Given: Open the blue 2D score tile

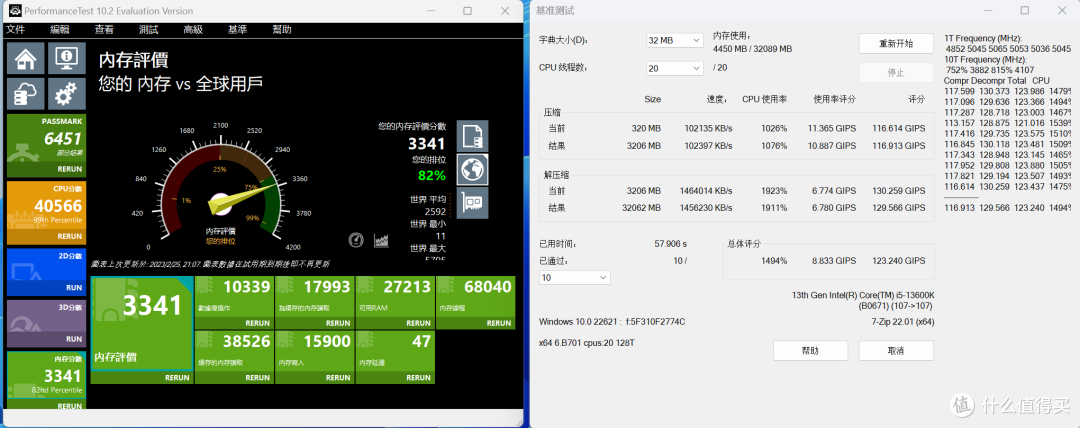Looking at the screenshot, I should point(46,271).
